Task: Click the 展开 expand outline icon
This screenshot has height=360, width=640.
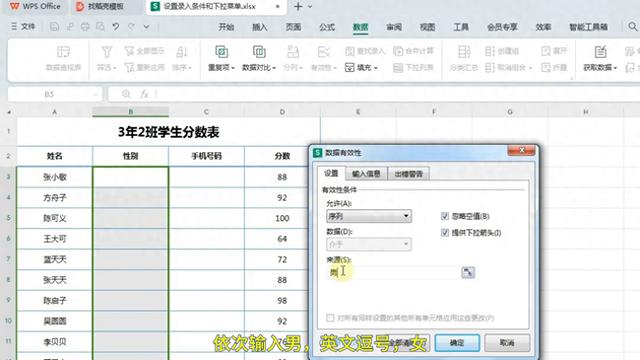Action: click(546, 51)
